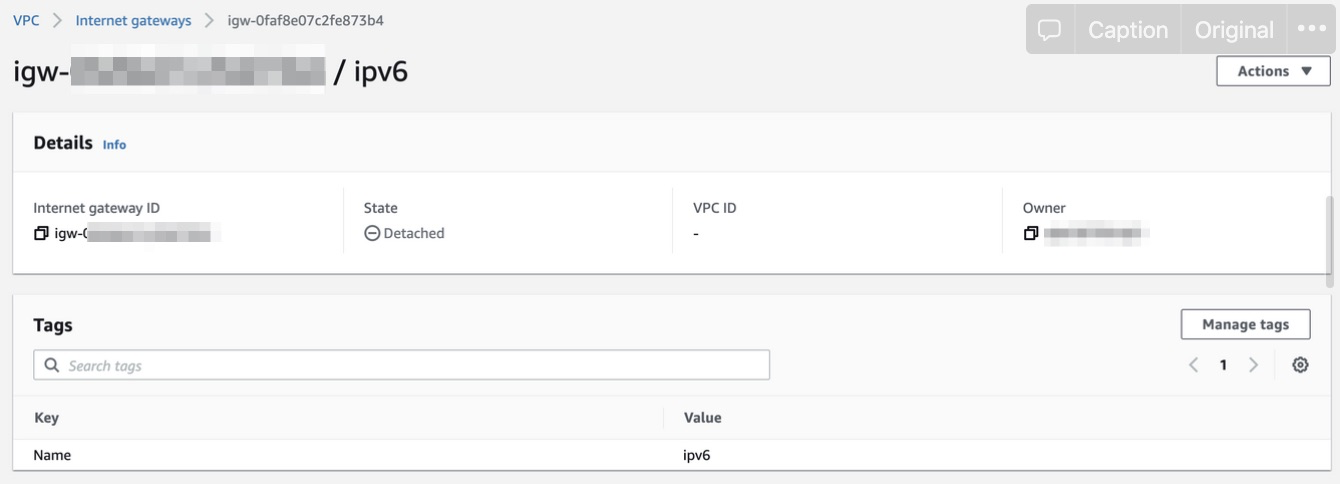Copy the Internet gateway ID
1340x484 pixels.
pyautogui.click(x=41, y=234)
